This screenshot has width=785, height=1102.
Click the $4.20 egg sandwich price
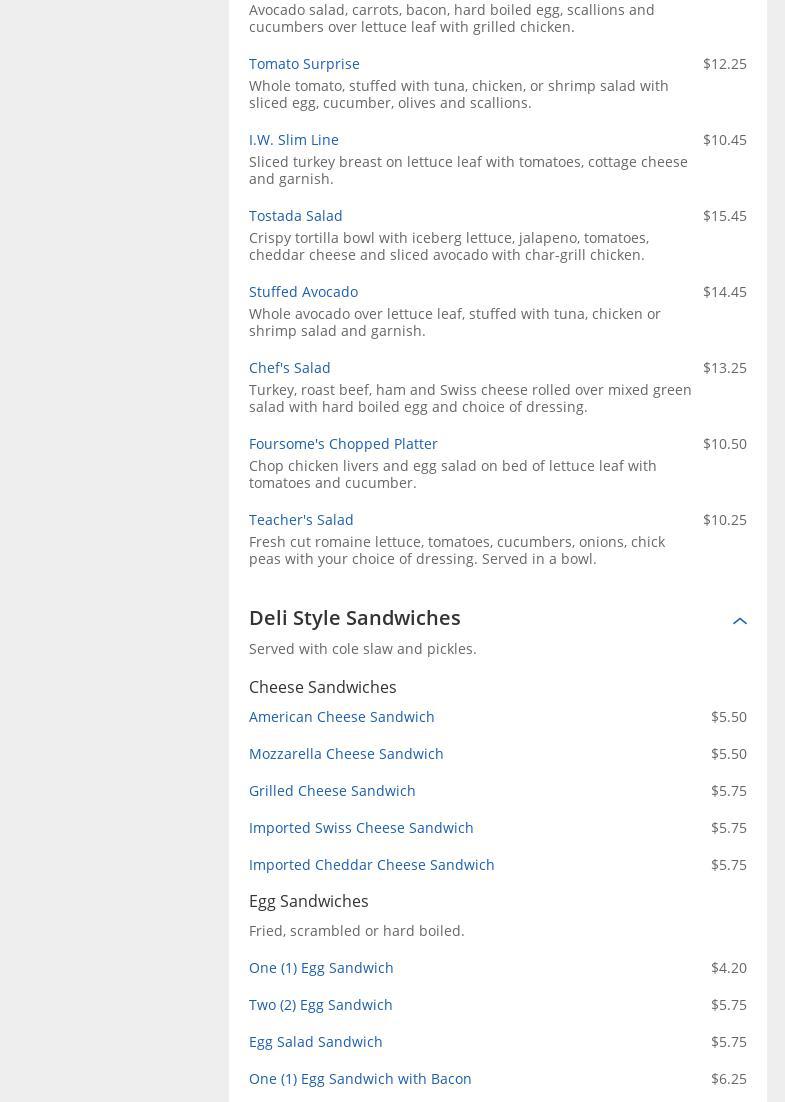[x=728, y=968]
